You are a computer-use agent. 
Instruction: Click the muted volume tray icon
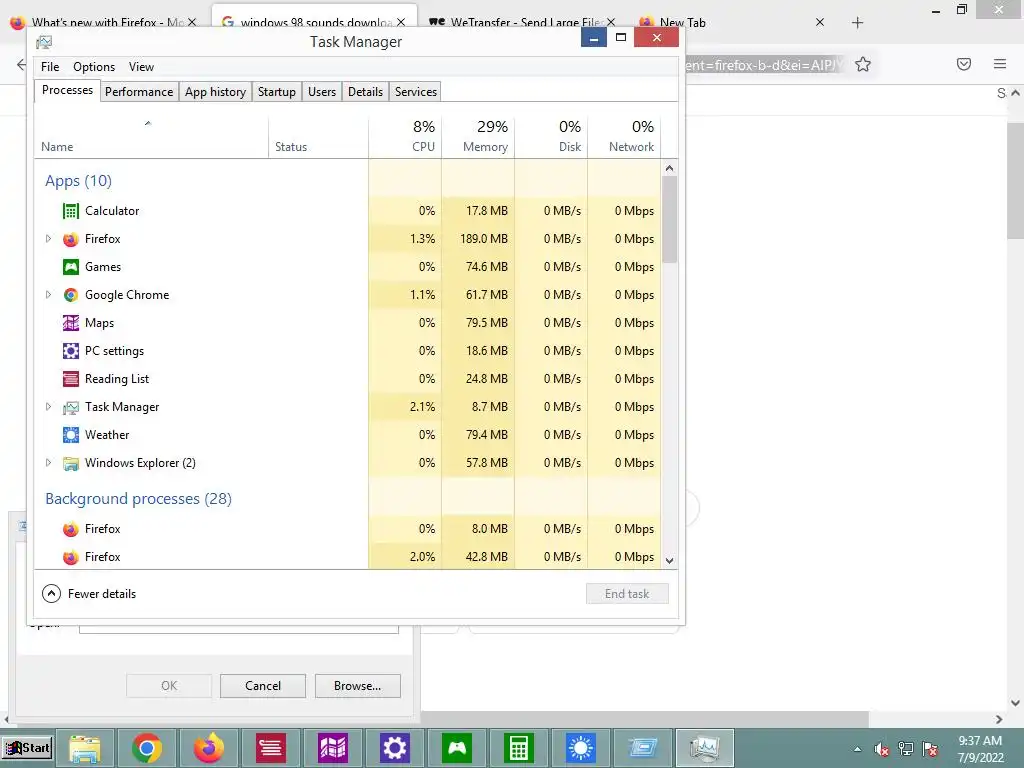(x=882, y=749)
